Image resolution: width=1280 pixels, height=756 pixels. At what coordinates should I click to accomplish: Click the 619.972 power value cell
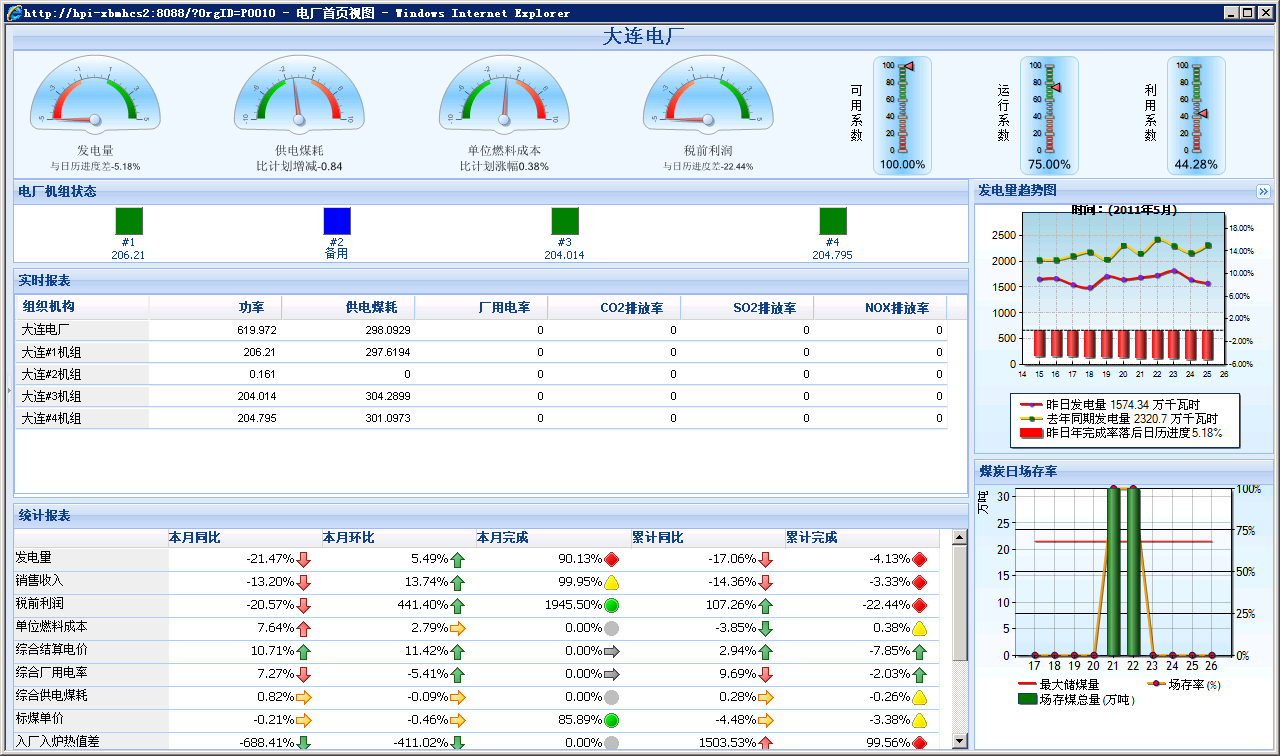[x=256, y=330]
